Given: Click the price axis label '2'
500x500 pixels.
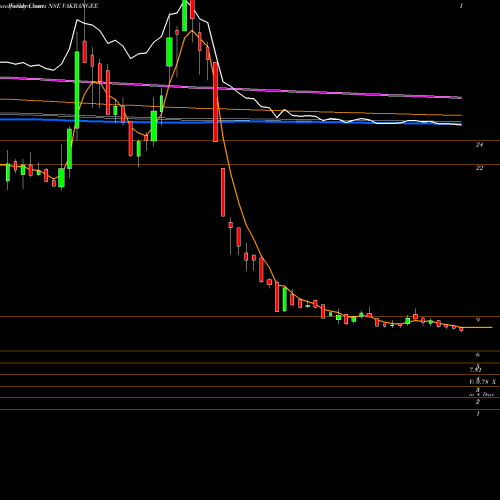Looking at the screenshot, I should tap(478, 402).
